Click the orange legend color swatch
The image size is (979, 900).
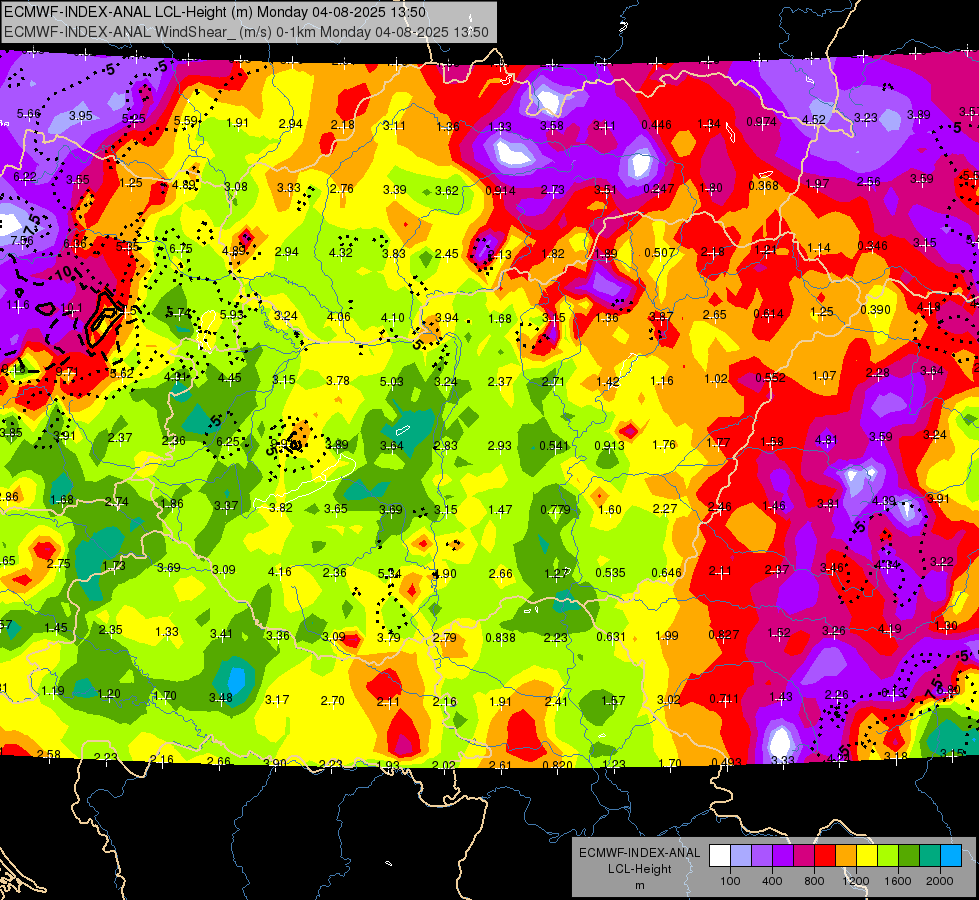tap(846, 856)
